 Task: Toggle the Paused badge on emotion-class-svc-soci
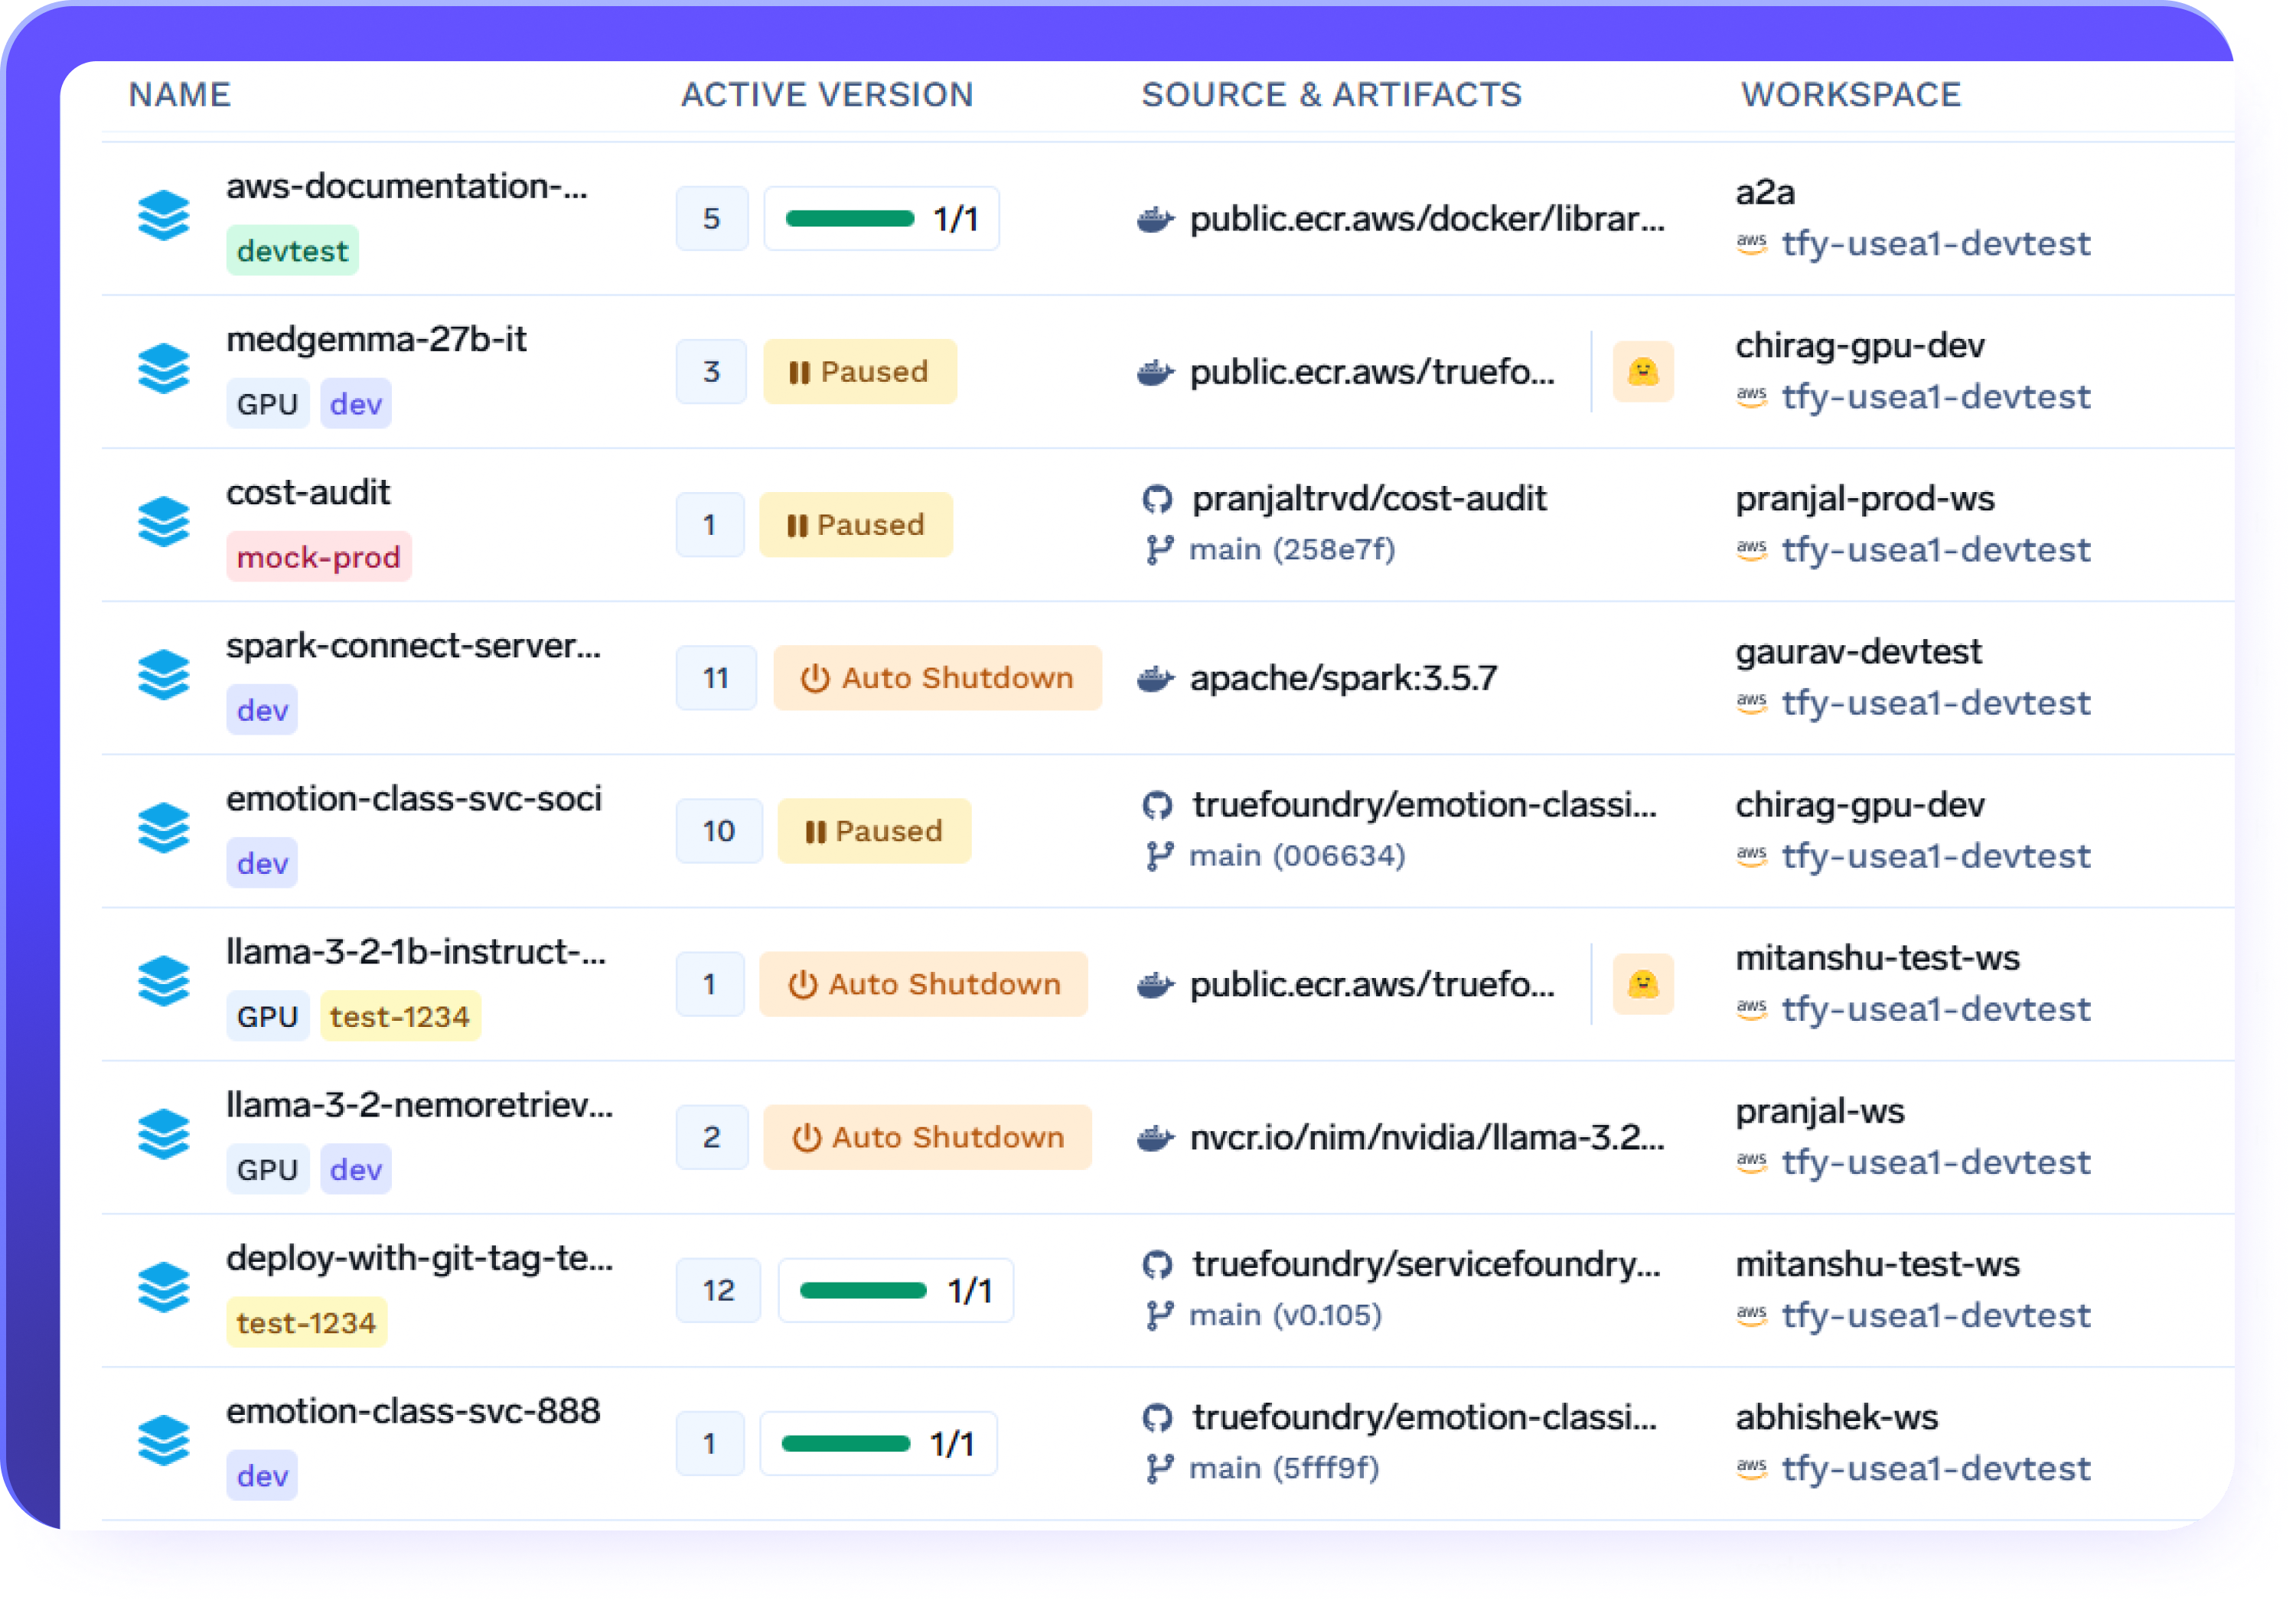coord(874,830)
